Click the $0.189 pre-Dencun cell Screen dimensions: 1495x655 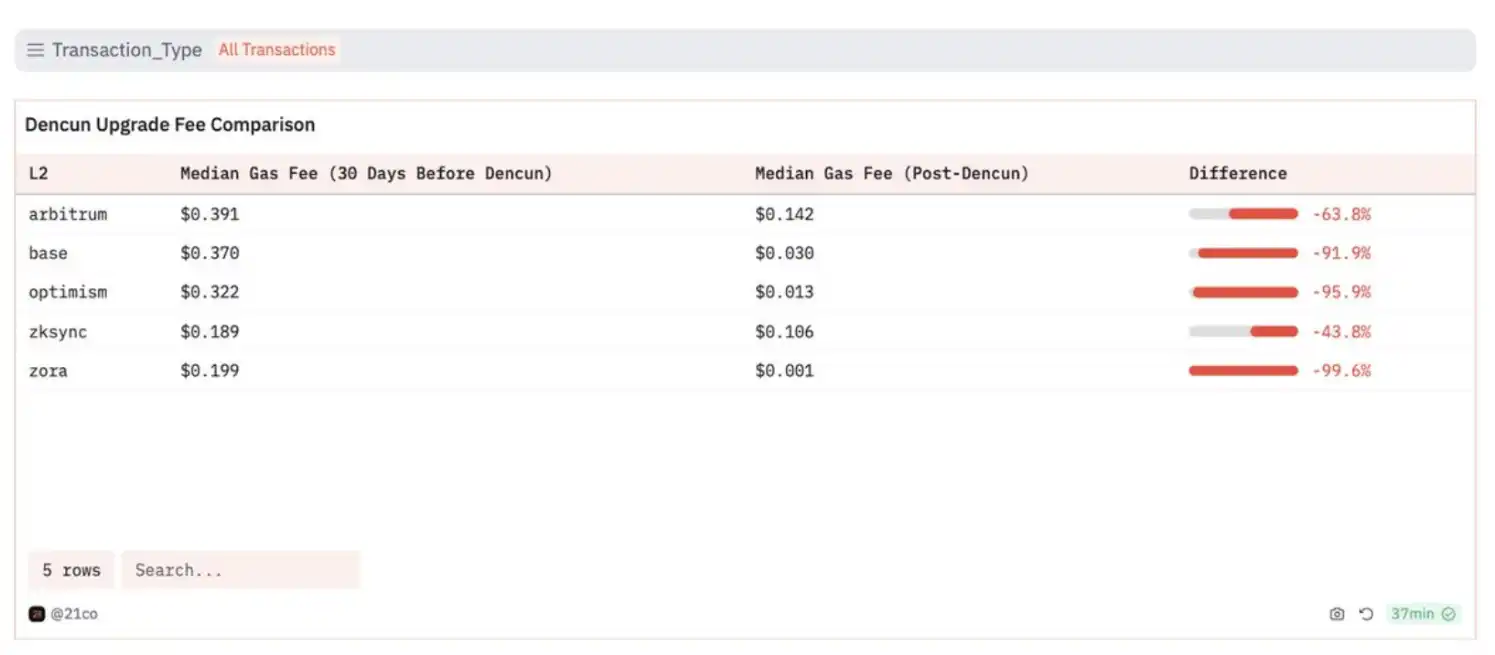point(210,332)
